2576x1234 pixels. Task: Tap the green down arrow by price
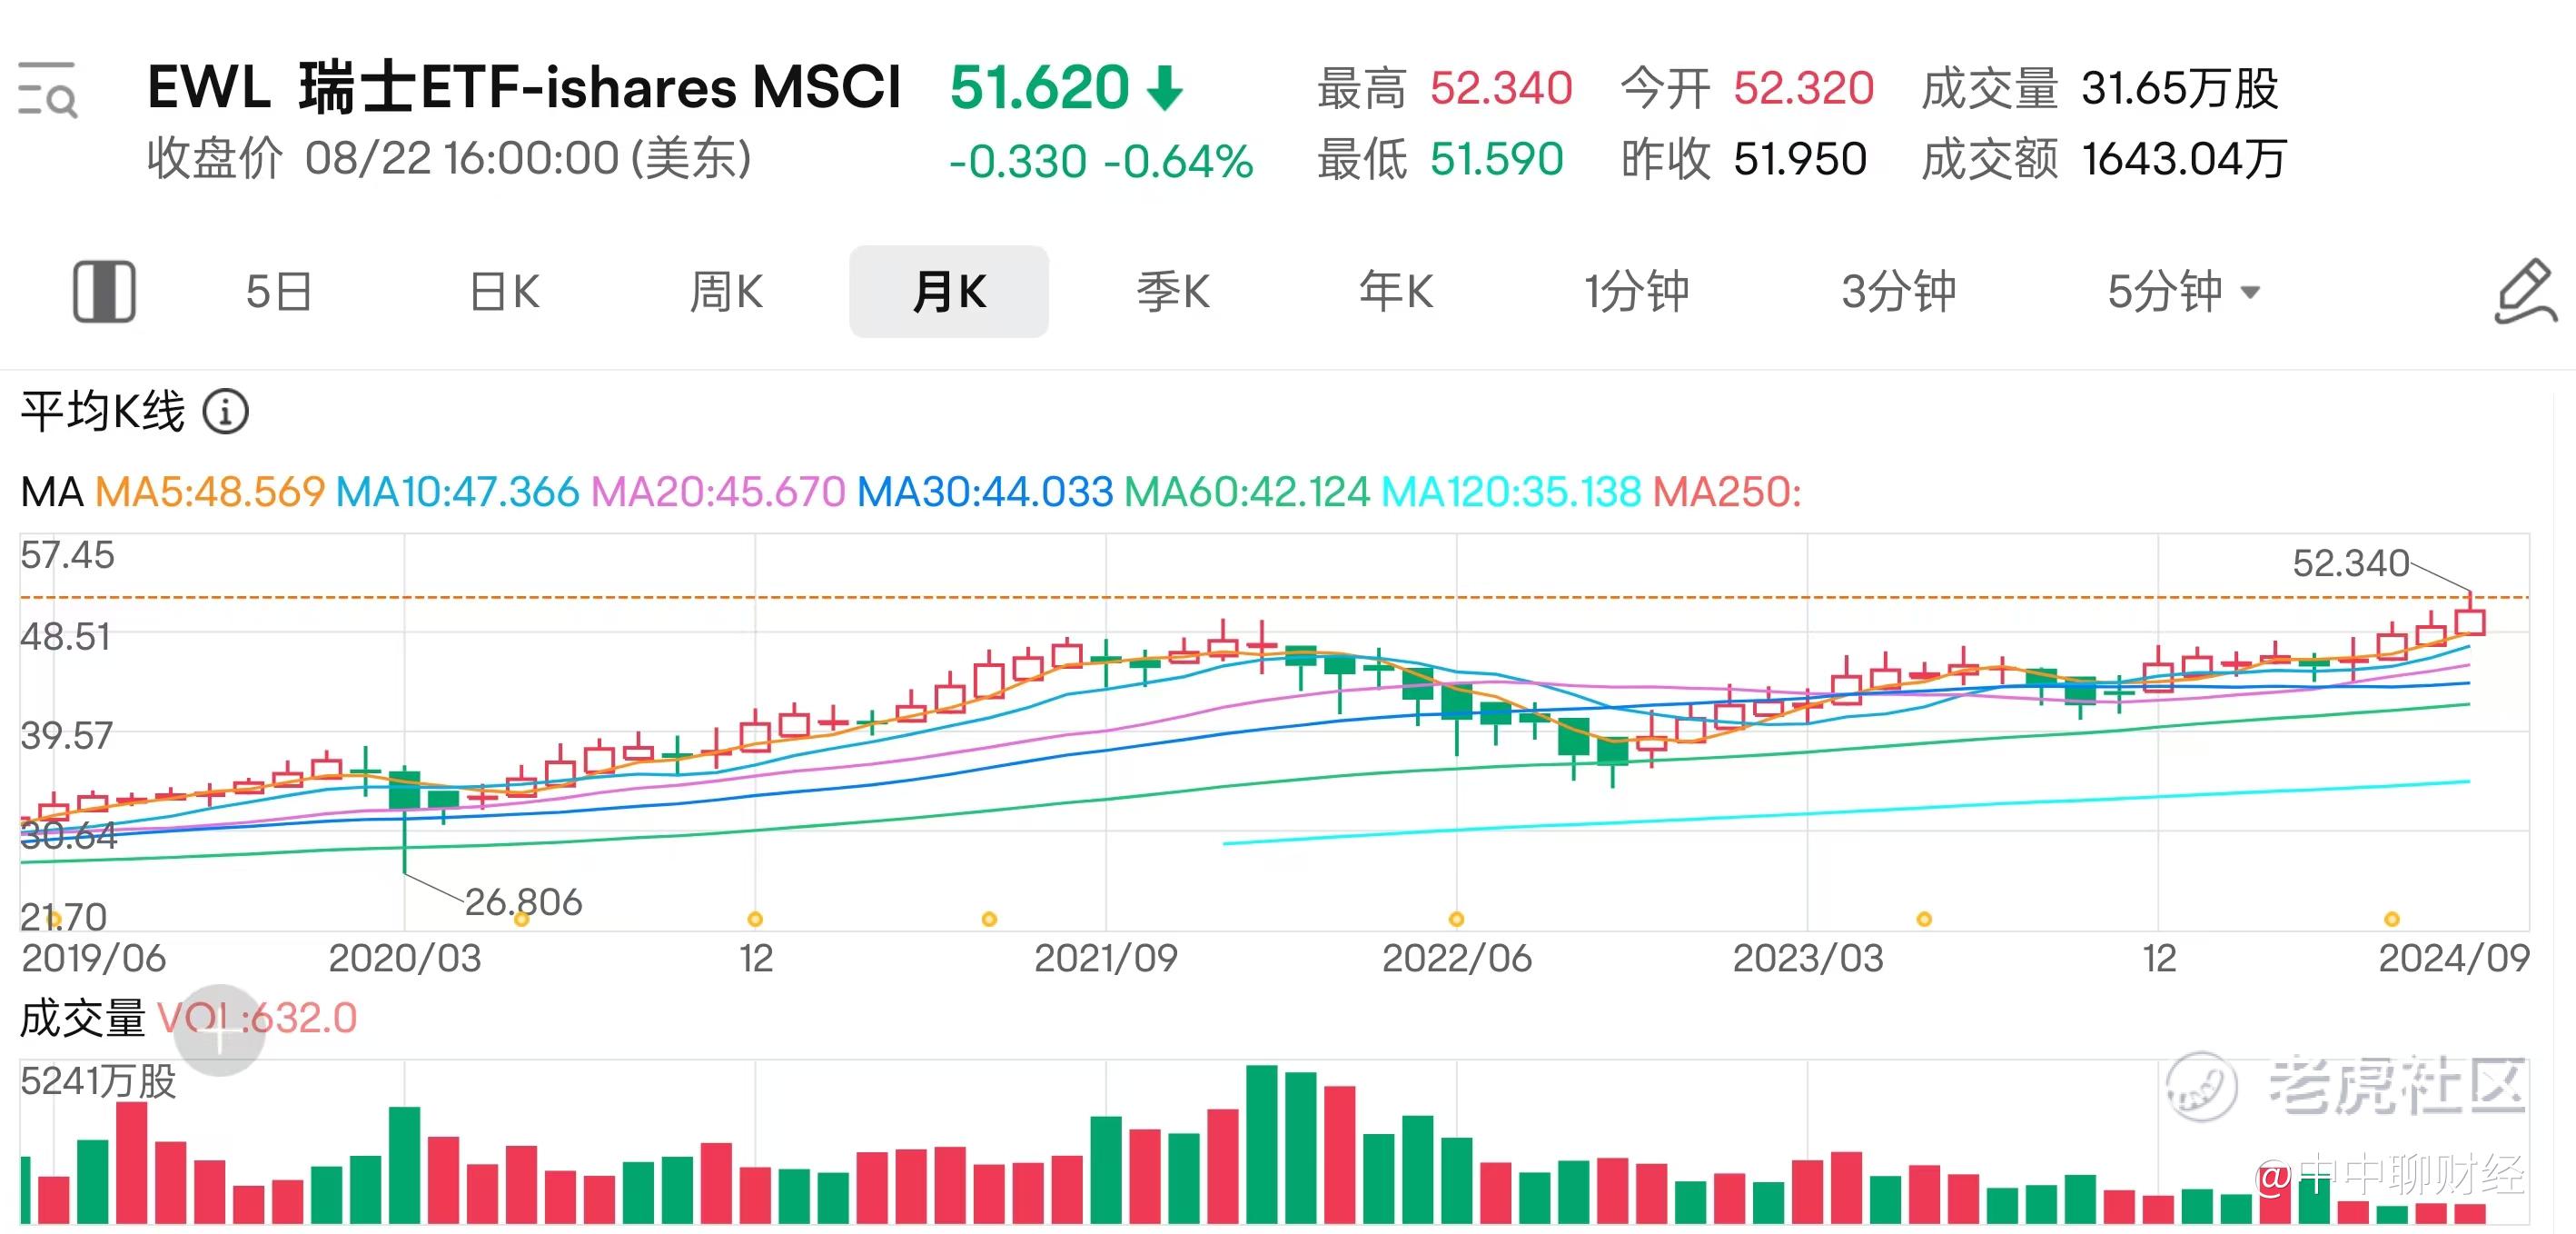click(x=1165, y=88)
